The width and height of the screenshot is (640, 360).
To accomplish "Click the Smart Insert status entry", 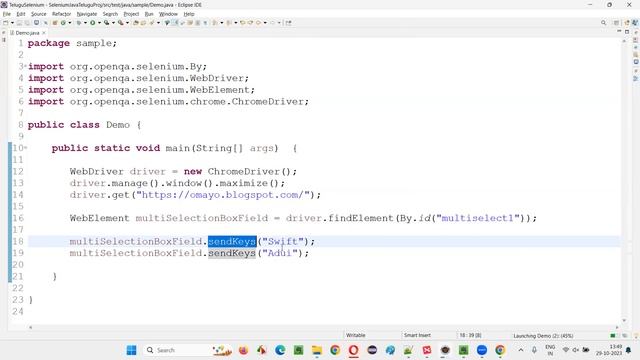I will coord(417,335).
